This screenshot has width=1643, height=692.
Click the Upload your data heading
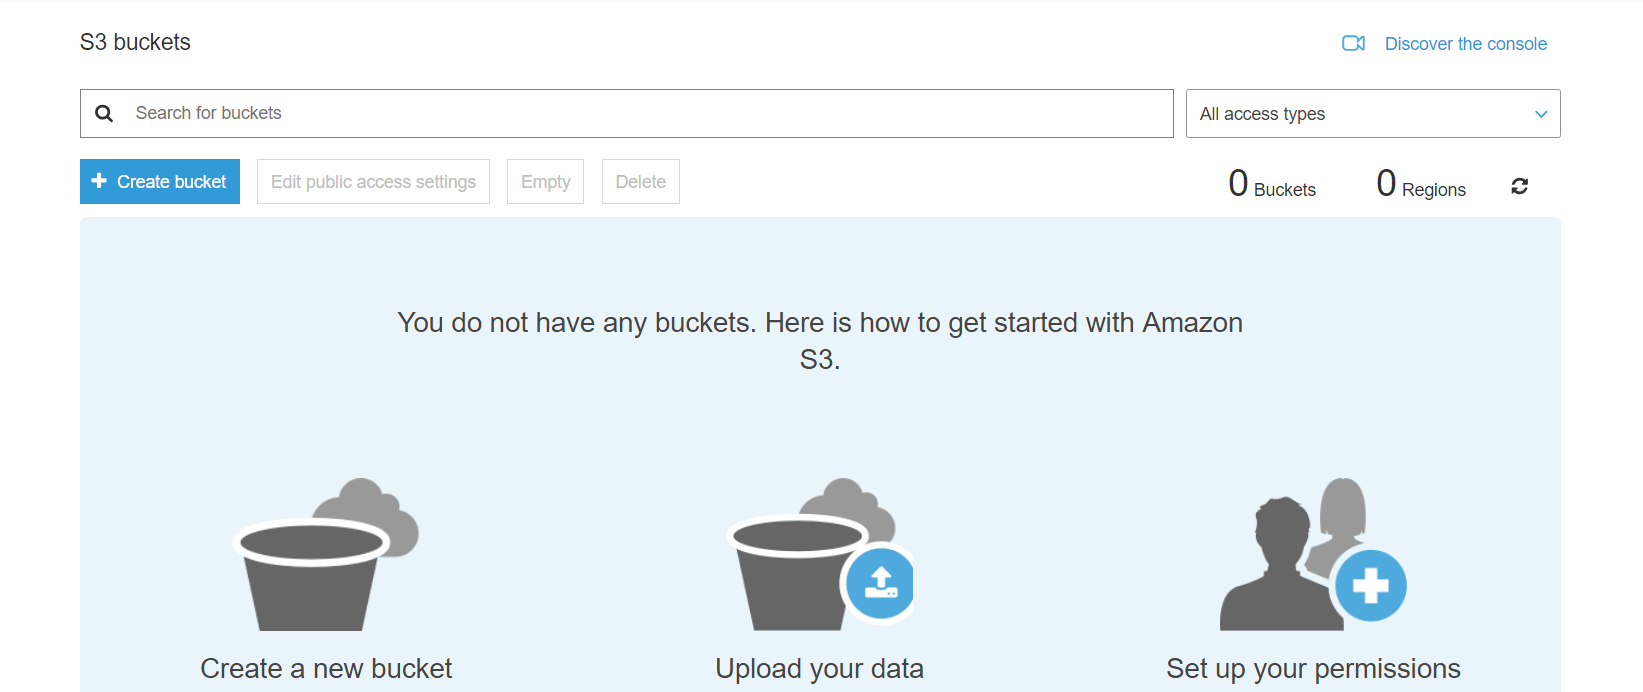[819, 668]
